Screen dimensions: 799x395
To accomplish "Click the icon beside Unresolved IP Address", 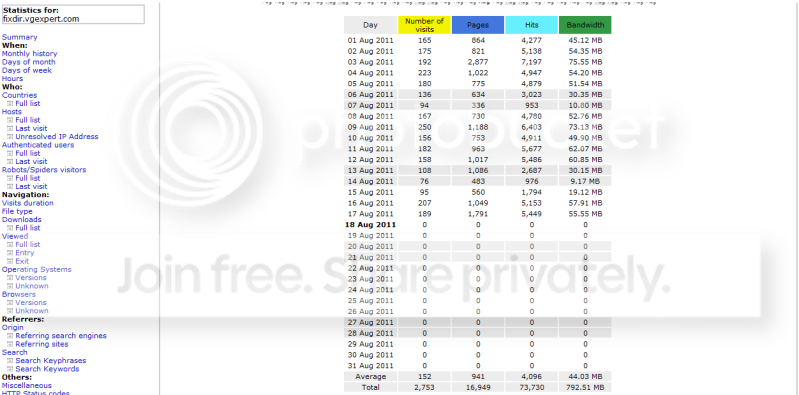I will (10, 137).
